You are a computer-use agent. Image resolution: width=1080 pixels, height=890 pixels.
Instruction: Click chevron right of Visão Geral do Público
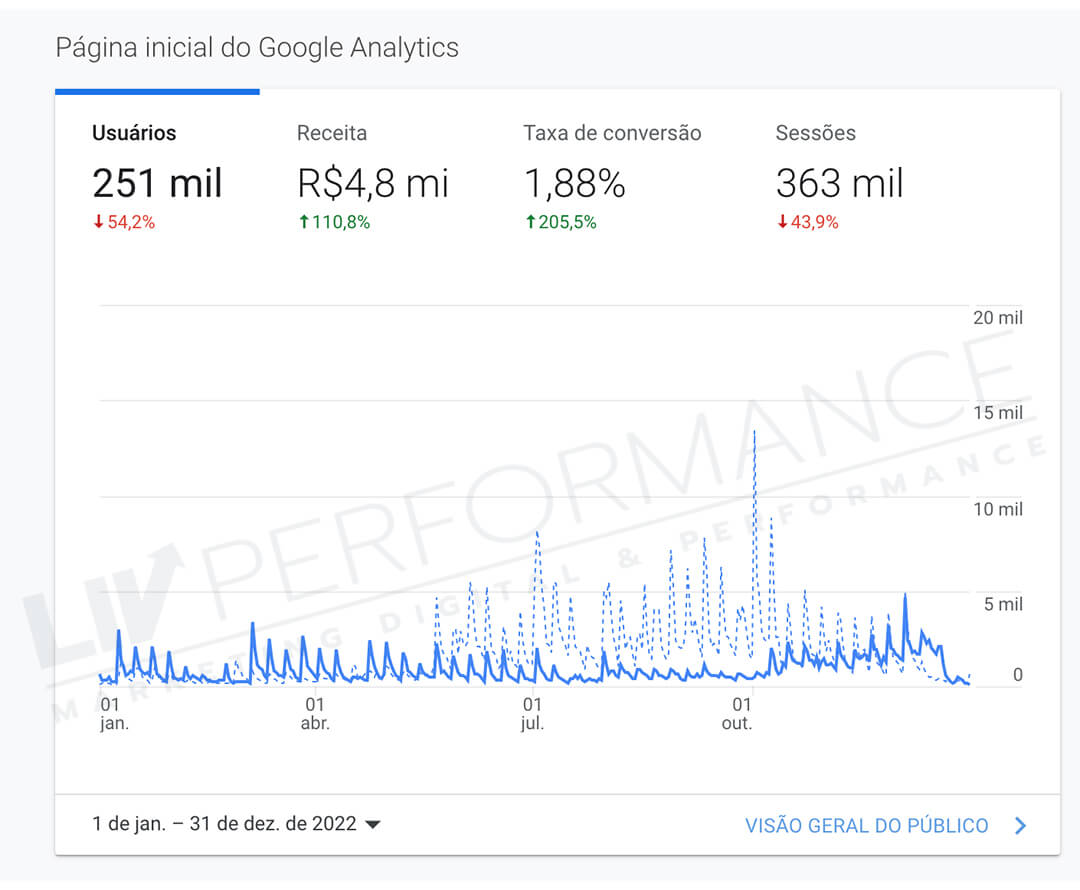point(1020,826)
